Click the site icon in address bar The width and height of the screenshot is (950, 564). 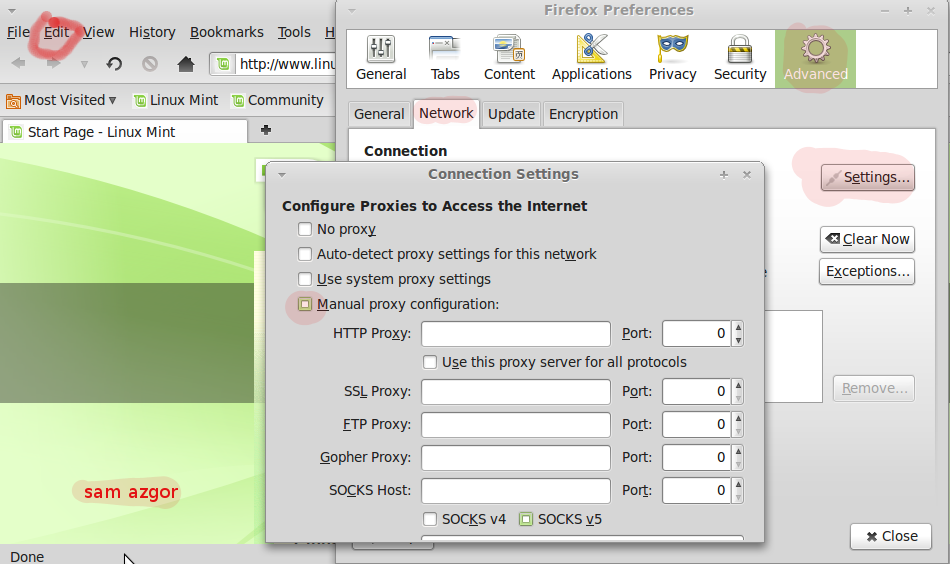coord(223,64)
